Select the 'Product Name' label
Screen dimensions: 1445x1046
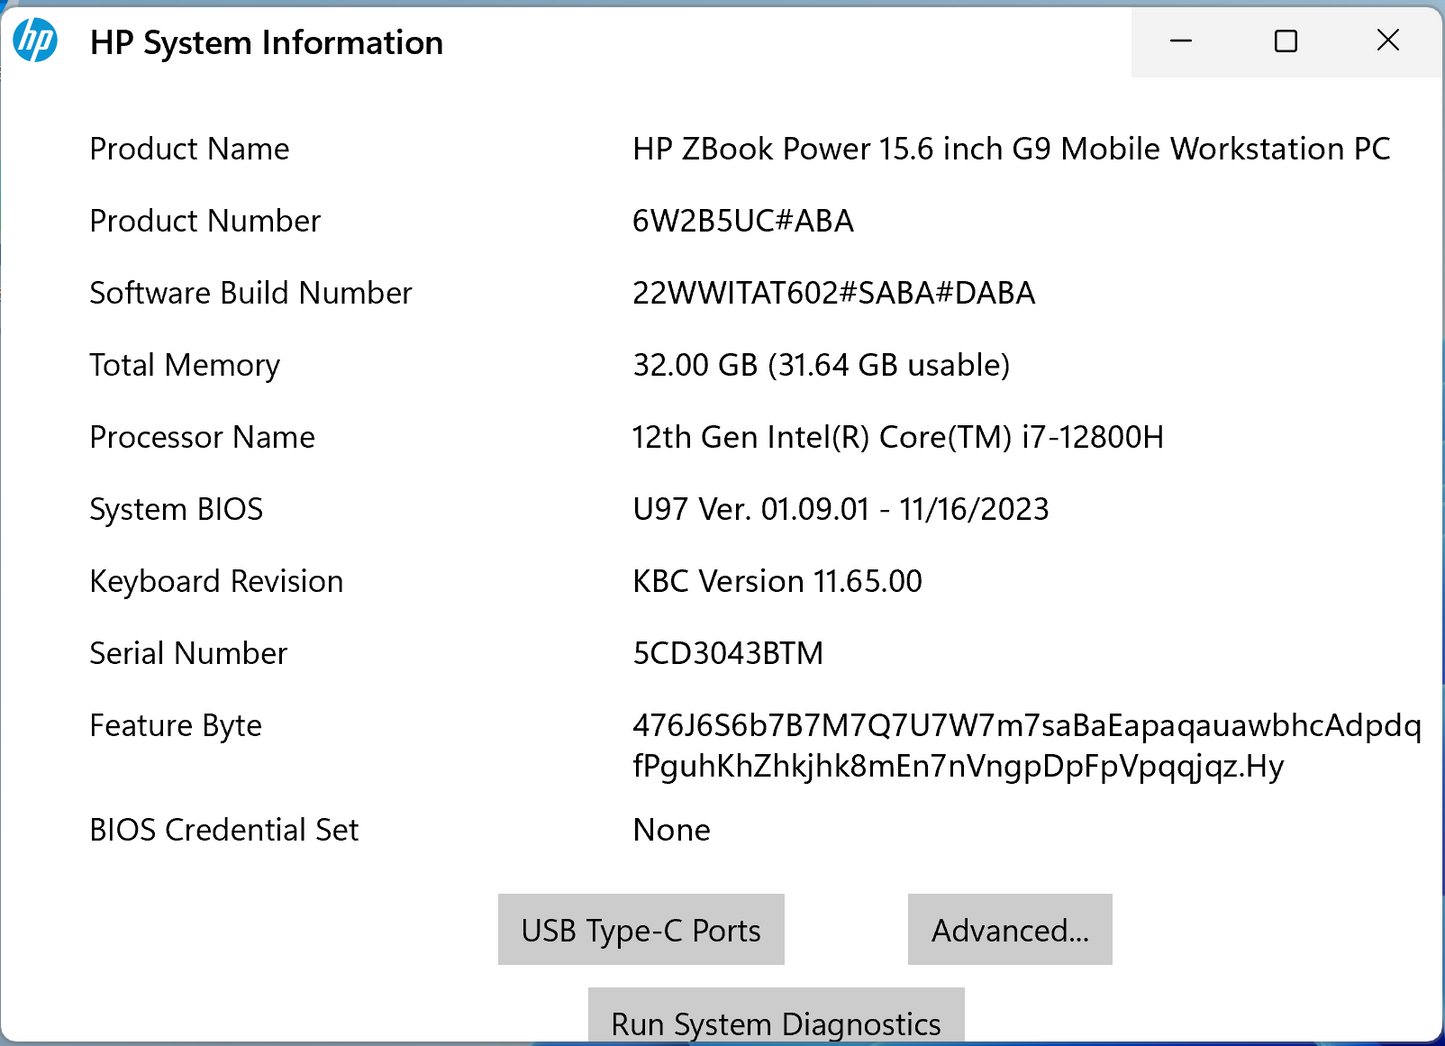(189, 149)
